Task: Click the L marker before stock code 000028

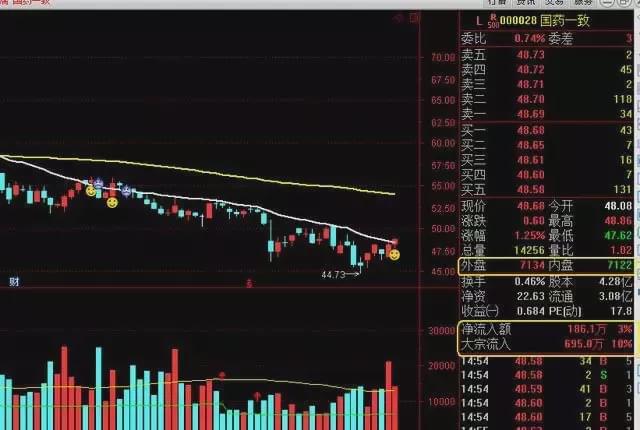Action: pos(479,20)
